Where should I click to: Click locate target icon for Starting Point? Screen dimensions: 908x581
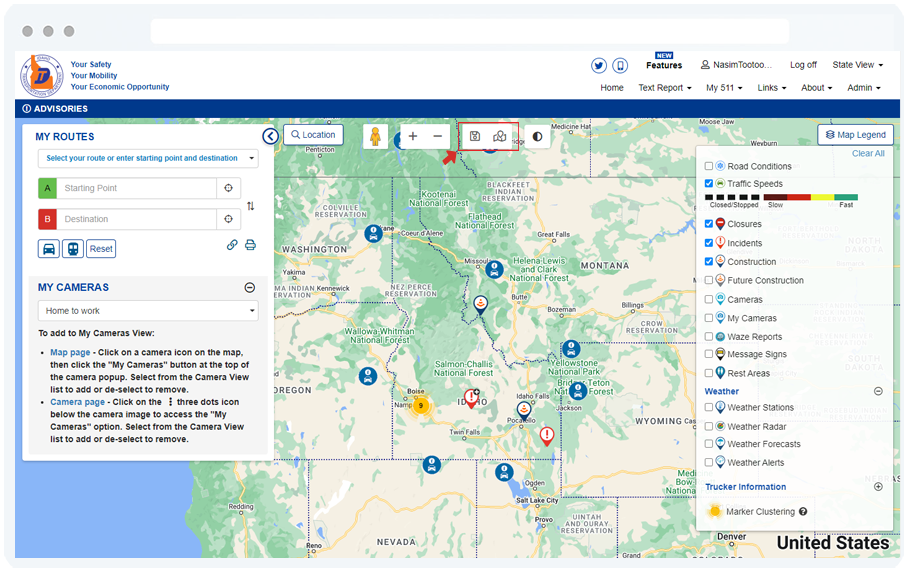229,188
